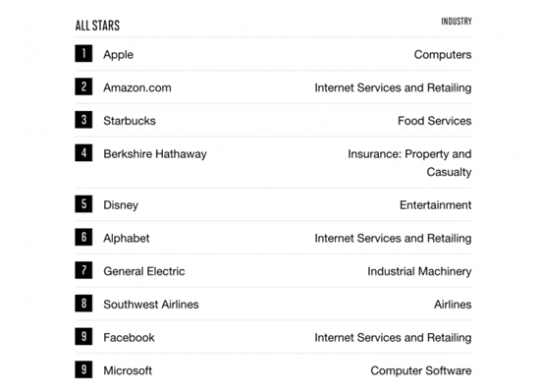Click the rank 8 badge beside Southwest Airlines
Image resolution: width=540 pixels, height=391 pixels.
pyautogui.click(x=84, y=303)
